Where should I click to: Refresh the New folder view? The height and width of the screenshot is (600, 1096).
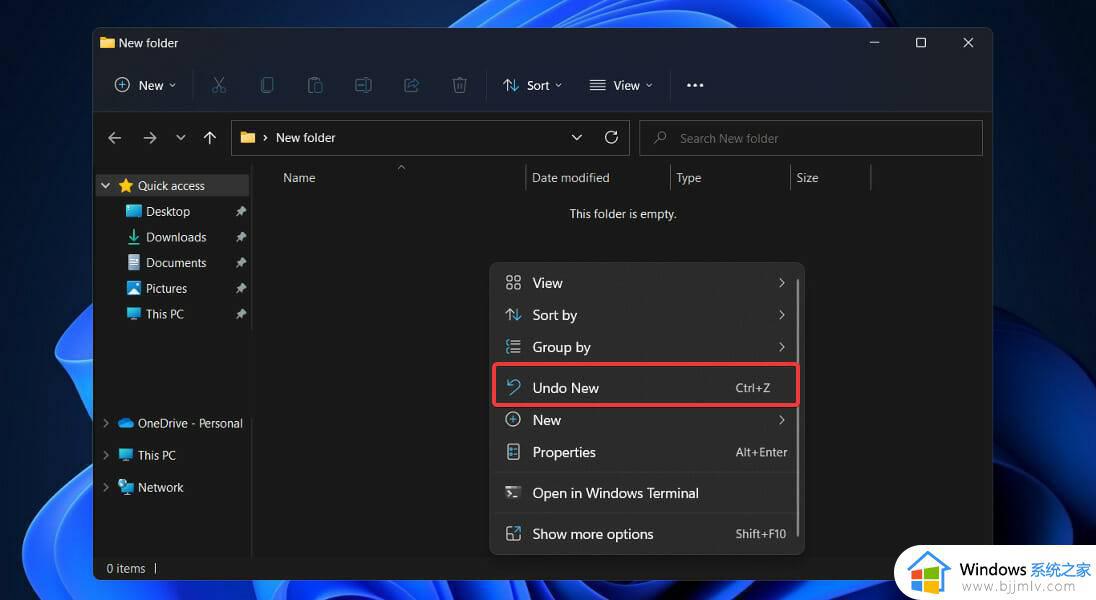pos(611,137)
